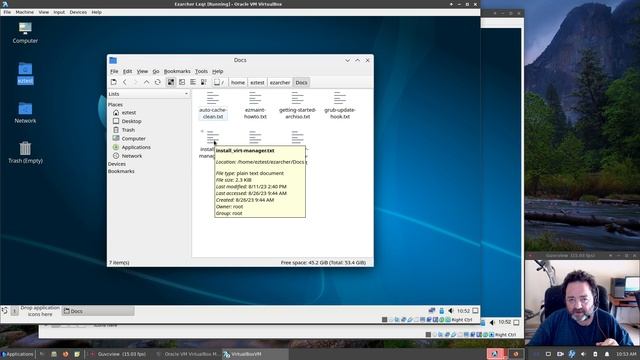This screenshot has width=640, height=360.
Task: Click the show desktop icon in guest panel
Action: point(475,311)
